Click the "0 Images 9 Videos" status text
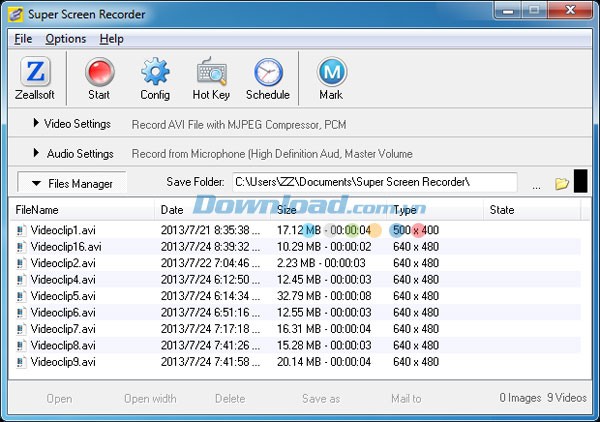The height and width of the screenshot is (422, 600). 543,398
